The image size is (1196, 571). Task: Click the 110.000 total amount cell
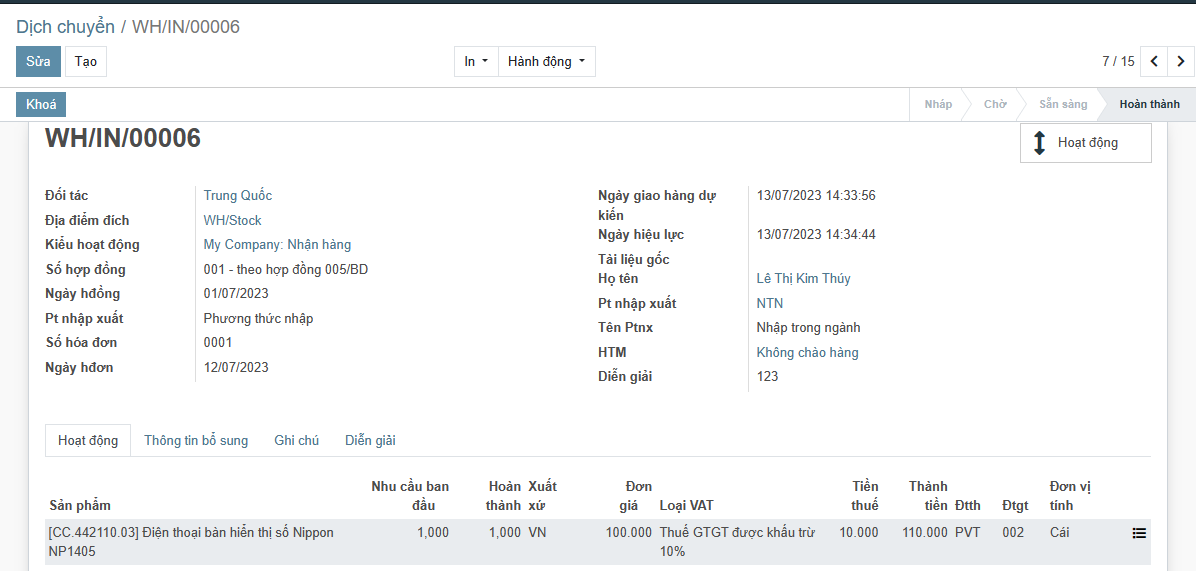[924, 533]
